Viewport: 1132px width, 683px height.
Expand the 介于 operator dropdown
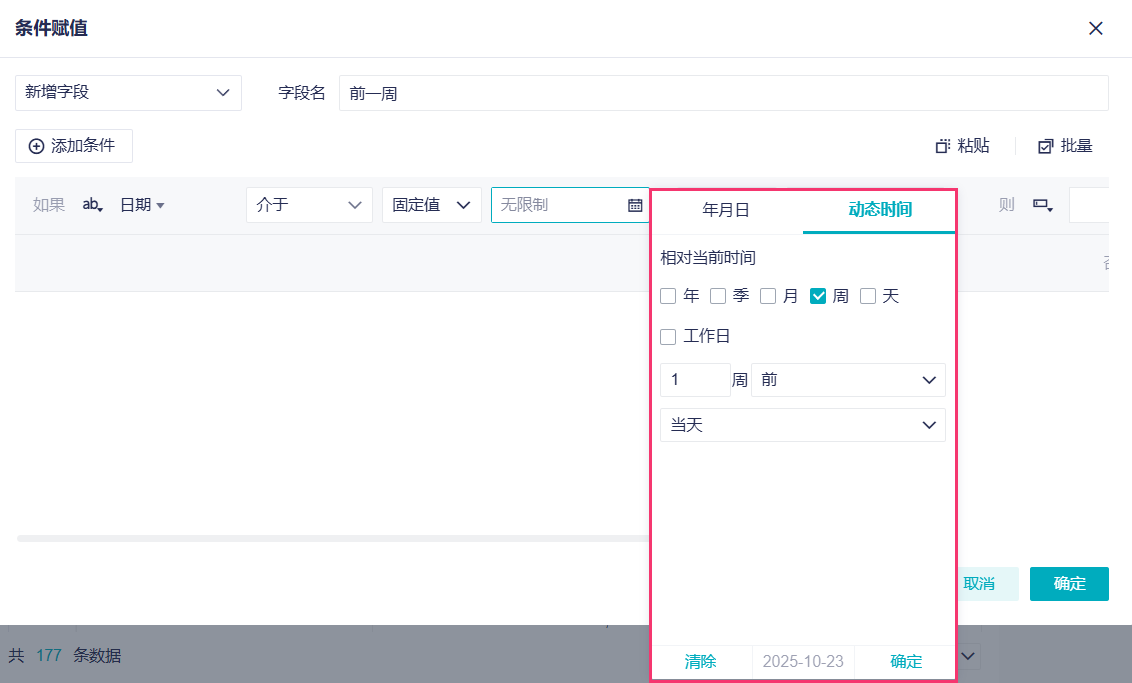[309, 205]
